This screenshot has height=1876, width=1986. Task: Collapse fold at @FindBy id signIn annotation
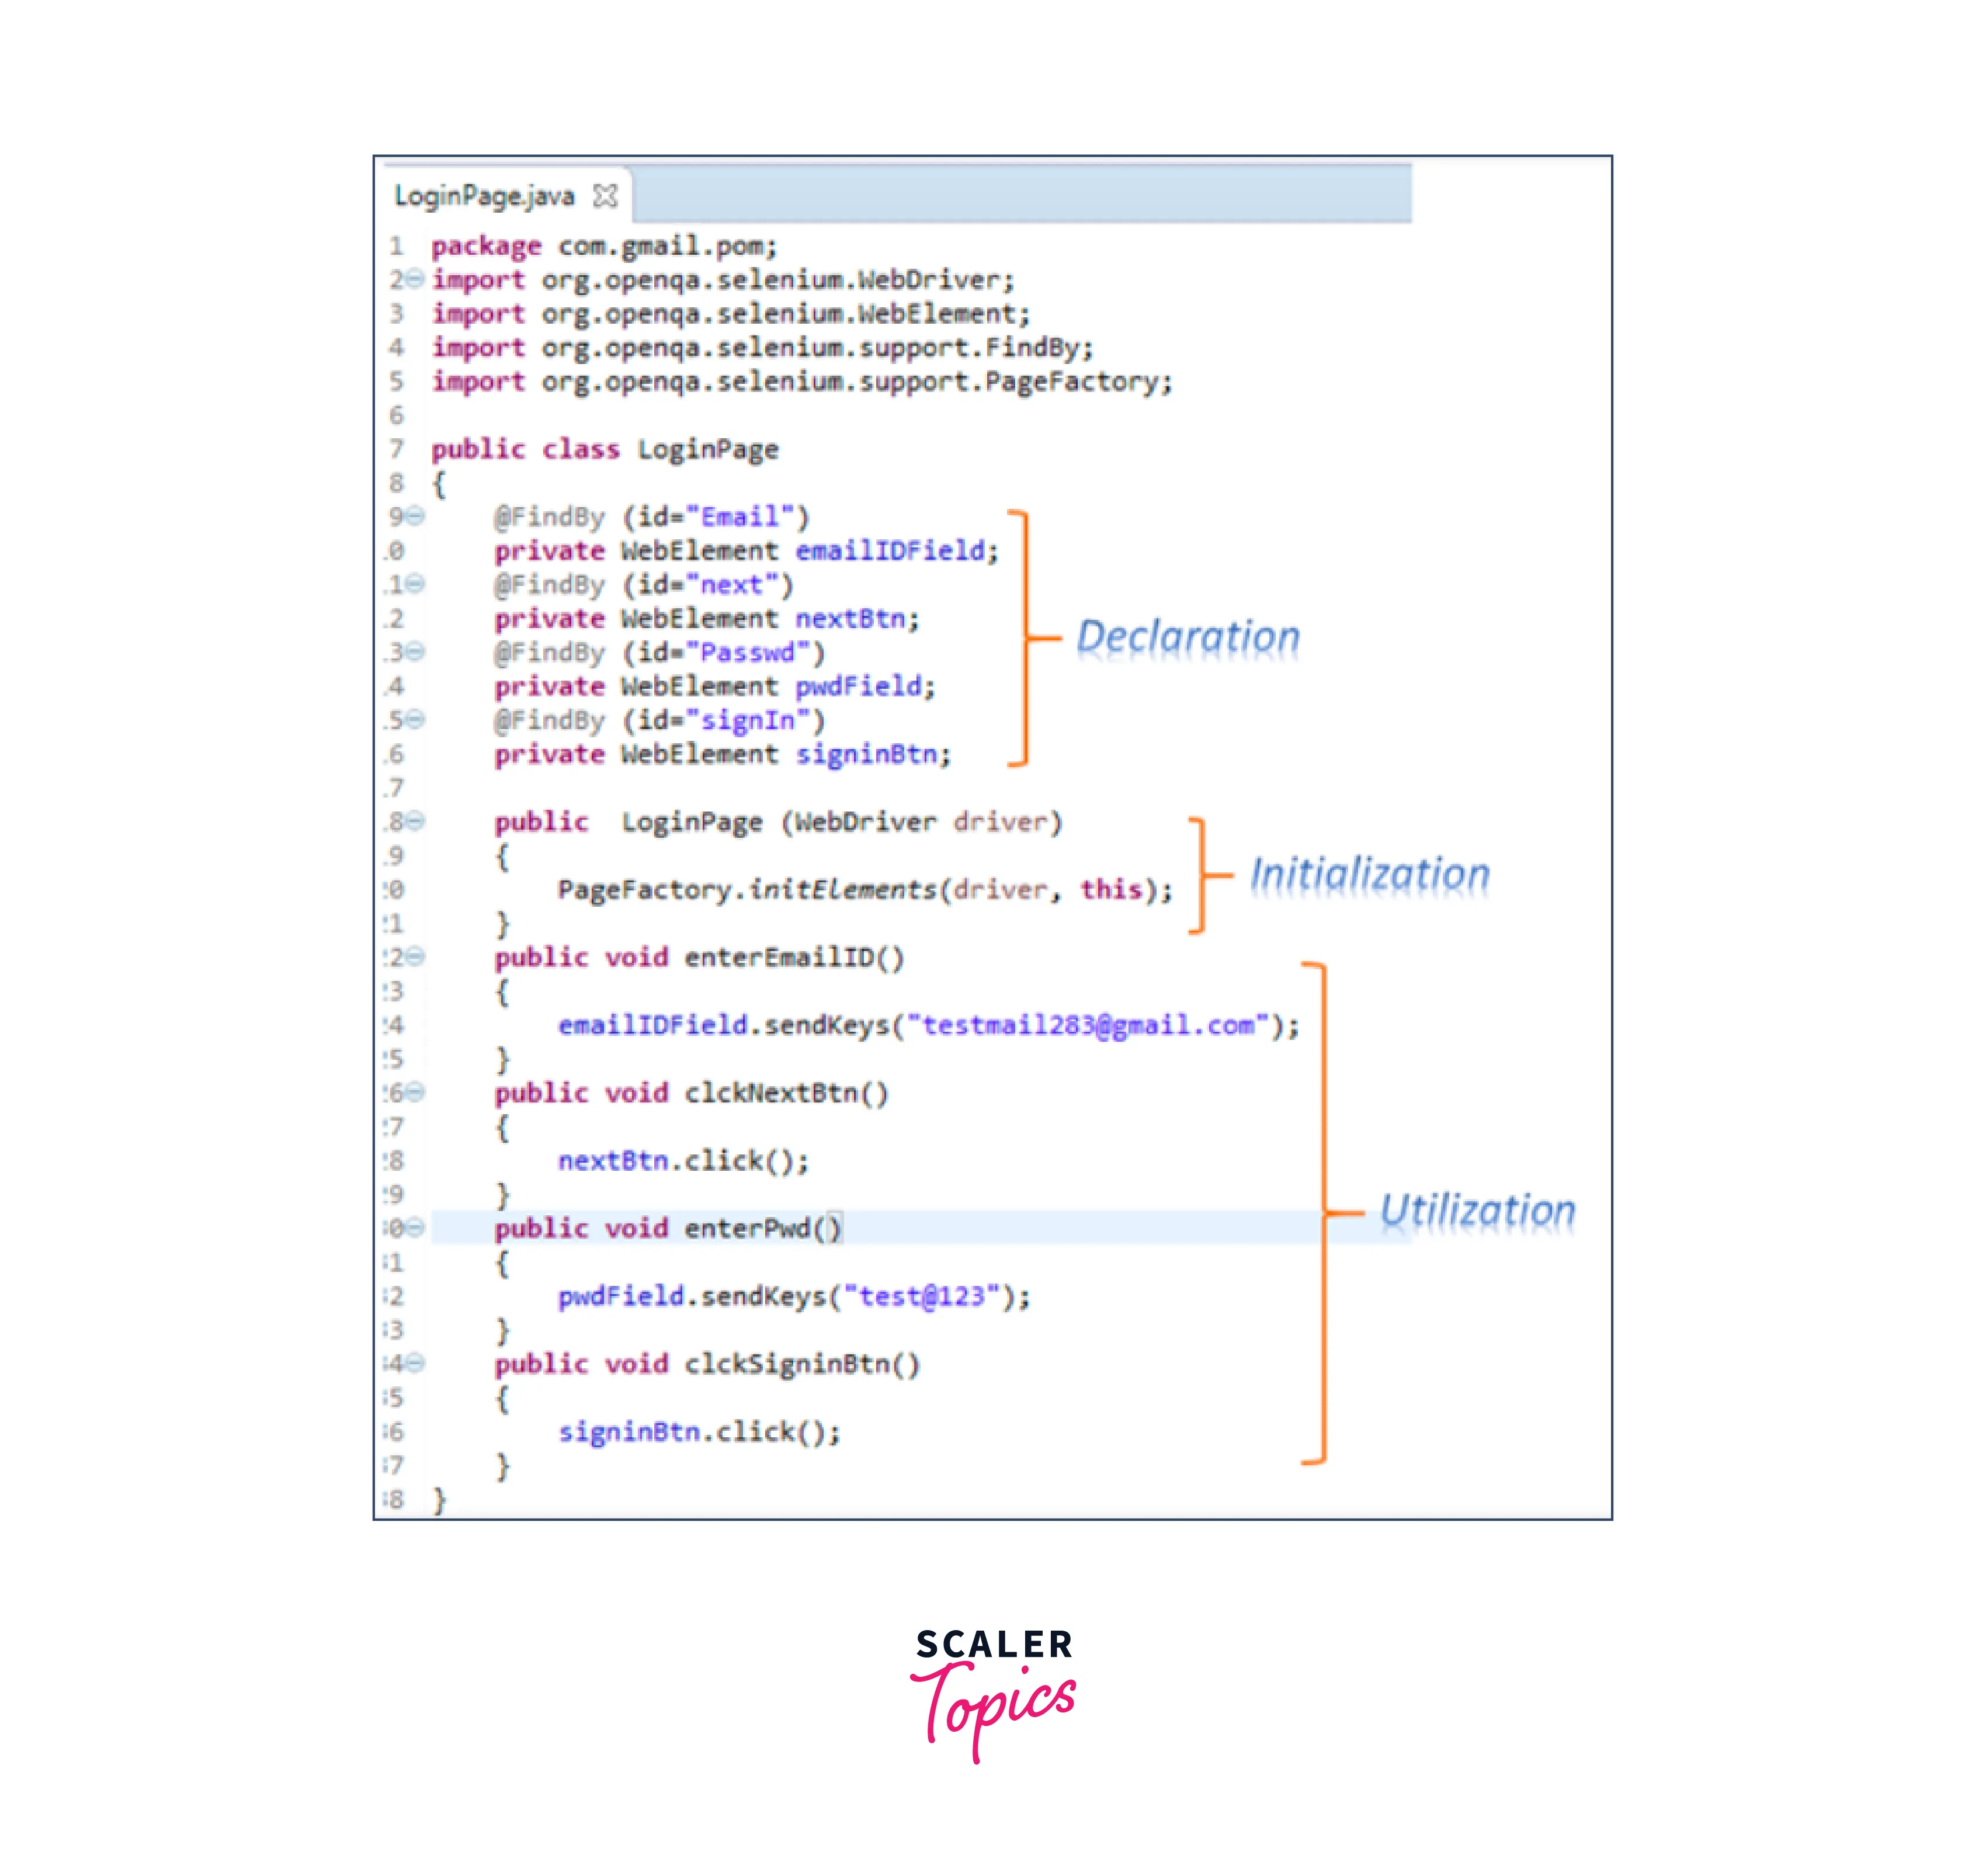tap(415, 720)
